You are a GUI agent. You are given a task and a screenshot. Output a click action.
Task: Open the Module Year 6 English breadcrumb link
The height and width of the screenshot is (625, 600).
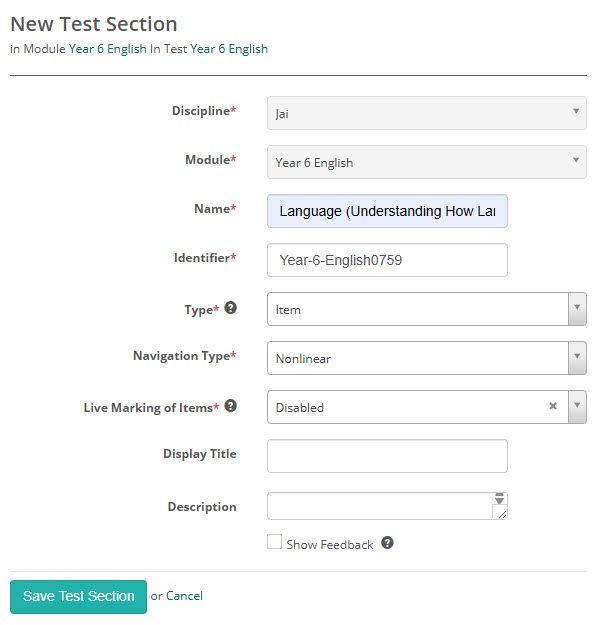pos(108,48)
